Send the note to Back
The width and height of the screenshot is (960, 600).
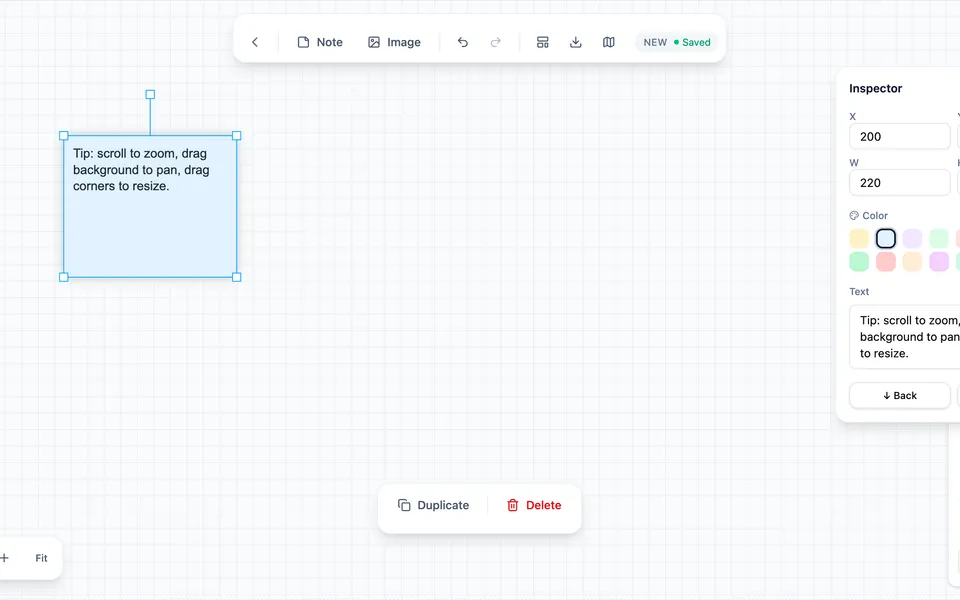point(899,396)
